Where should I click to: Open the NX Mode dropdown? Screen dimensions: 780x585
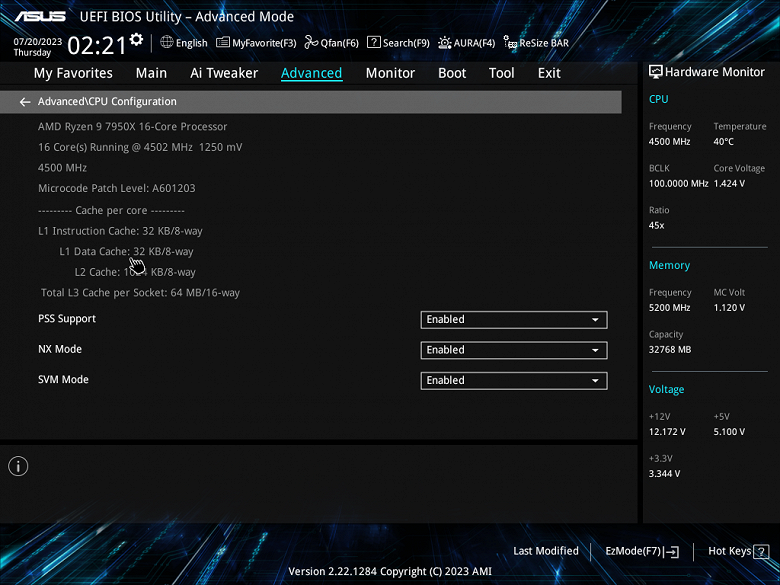pos(514,350)
